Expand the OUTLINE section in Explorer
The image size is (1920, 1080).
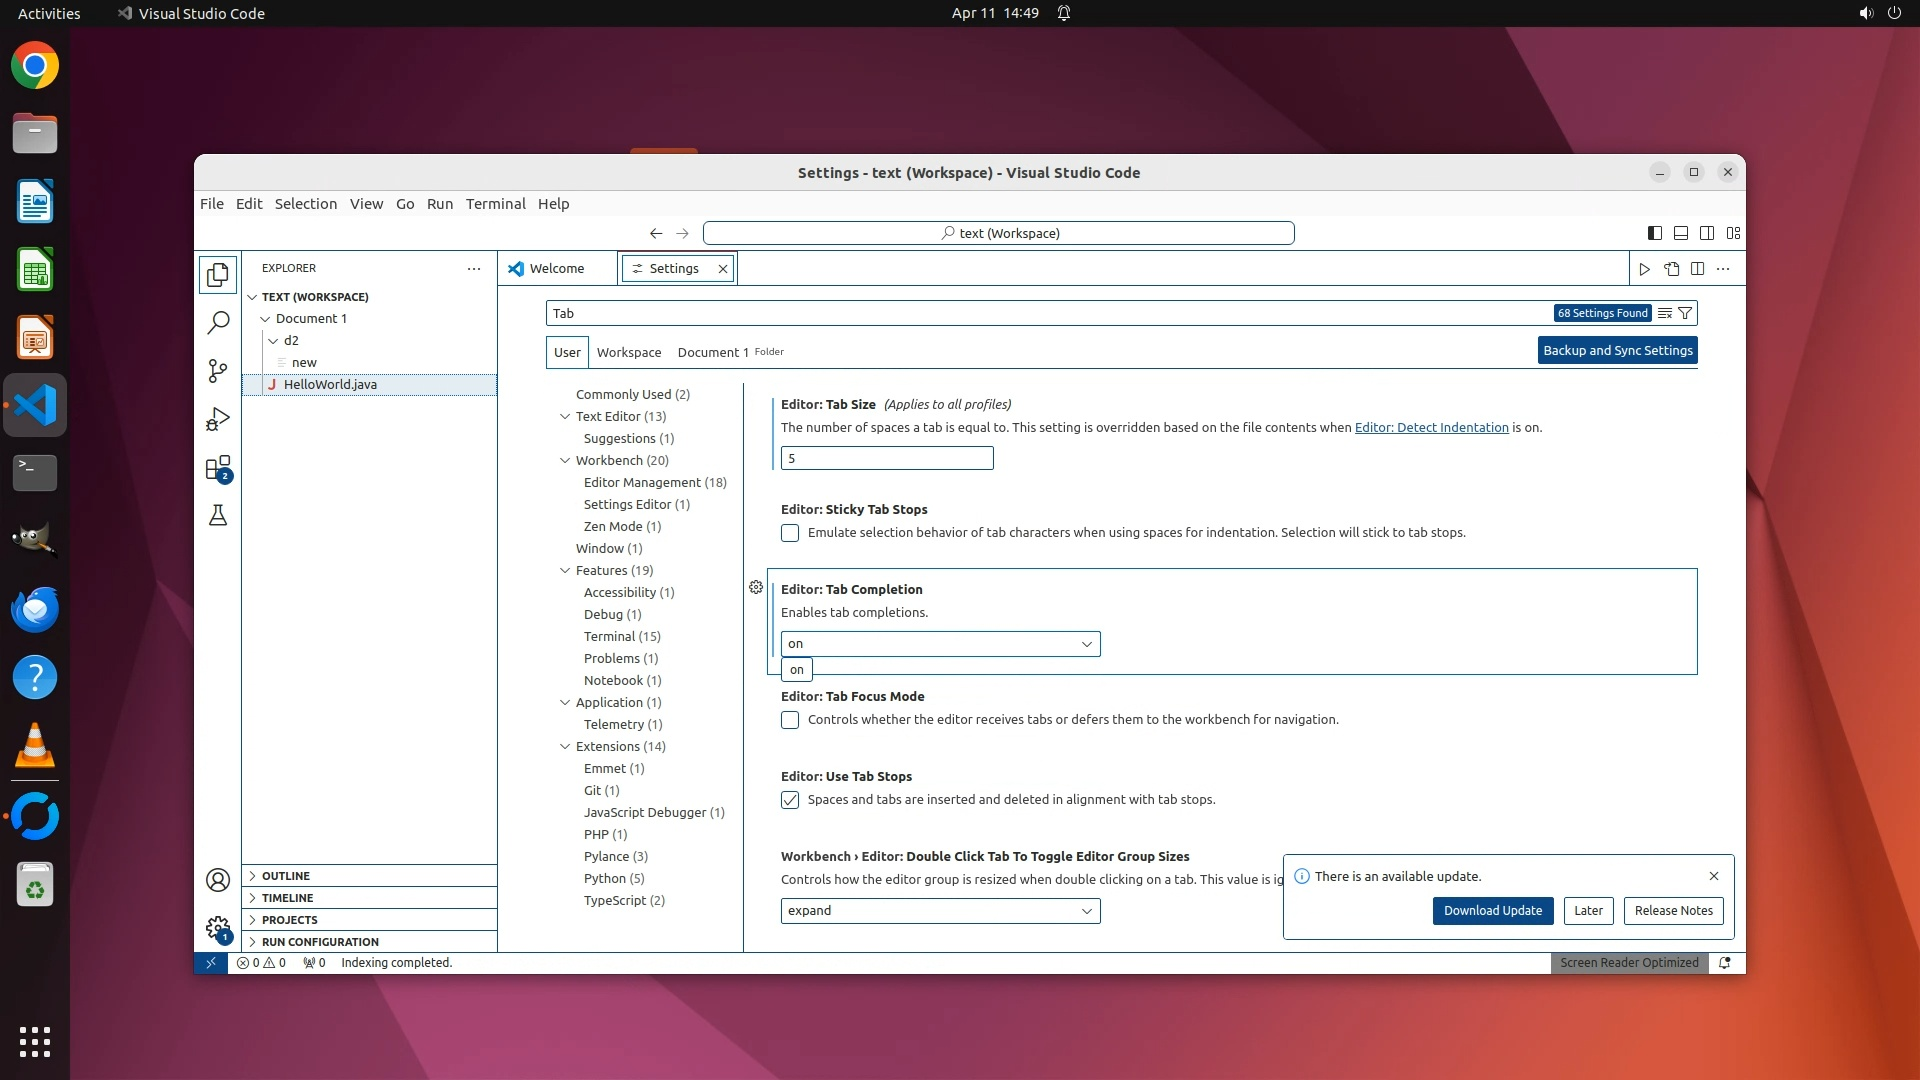click(286, 876)
